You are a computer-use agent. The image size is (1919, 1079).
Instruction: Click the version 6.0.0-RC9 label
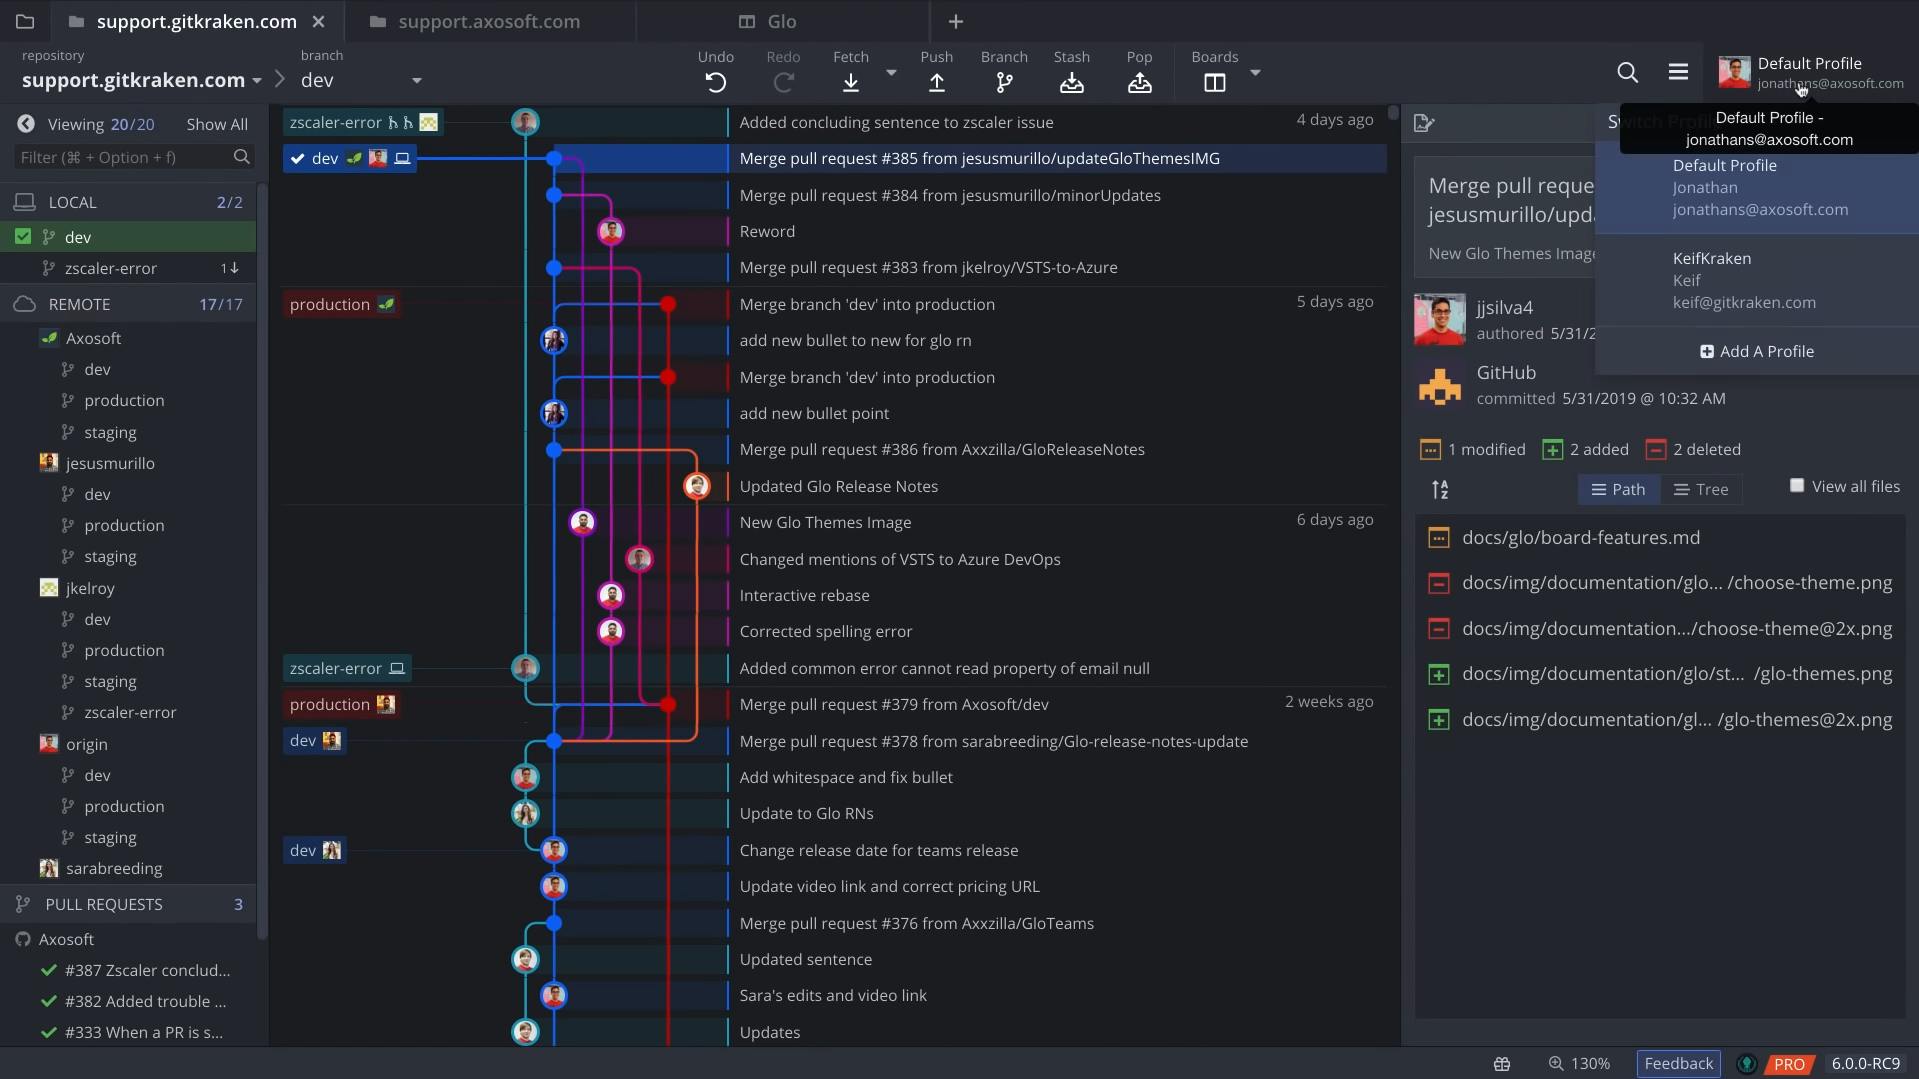tap(1865, 1064)
